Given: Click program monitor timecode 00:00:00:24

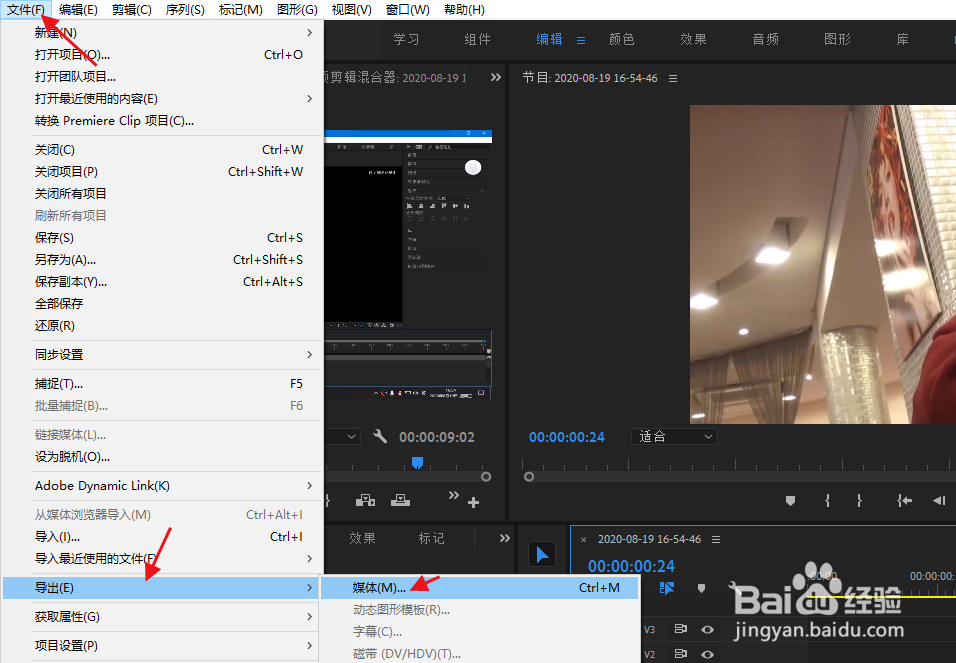Looking at the screenshot, I should point(566,437).
